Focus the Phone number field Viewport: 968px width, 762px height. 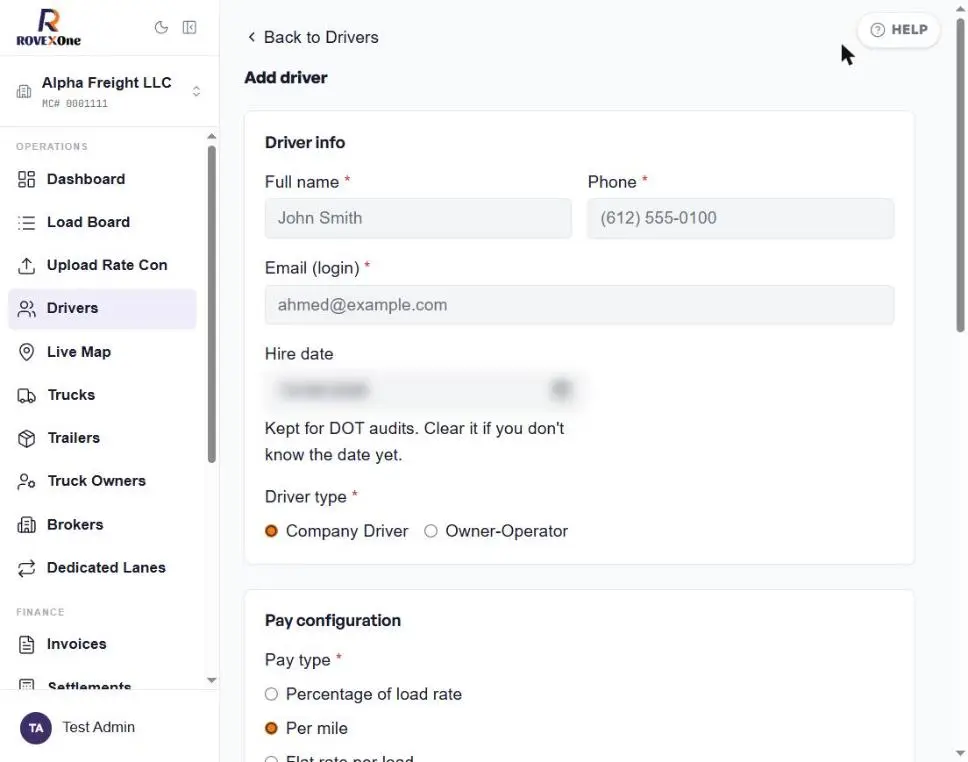pos(740,218)
